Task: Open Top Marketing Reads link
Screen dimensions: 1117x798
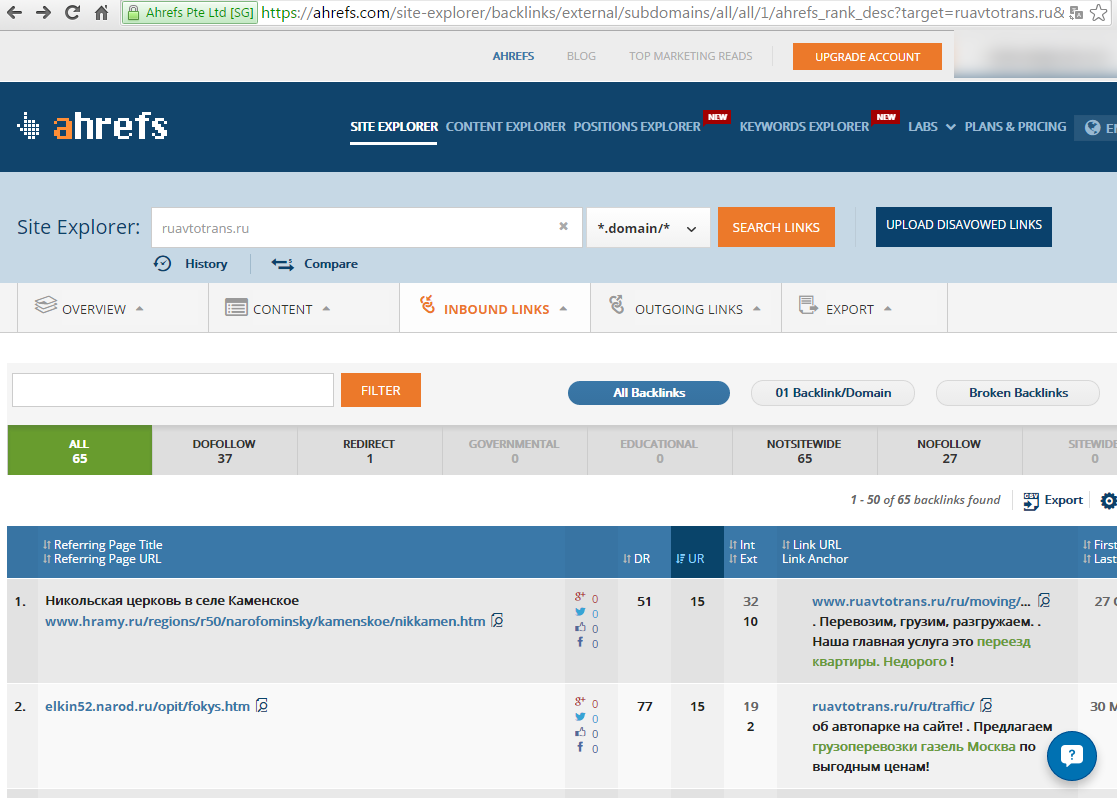Action: click(x=690, y=56)
